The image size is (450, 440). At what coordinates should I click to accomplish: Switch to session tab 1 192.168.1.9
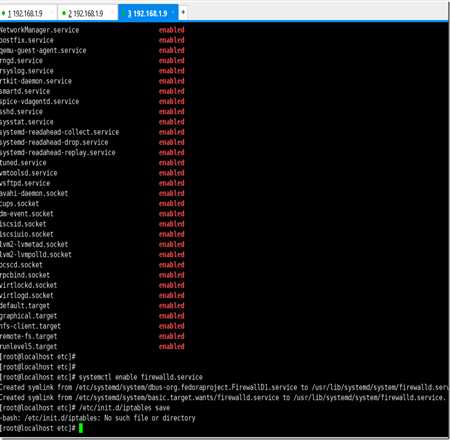(x=28, y=13)
